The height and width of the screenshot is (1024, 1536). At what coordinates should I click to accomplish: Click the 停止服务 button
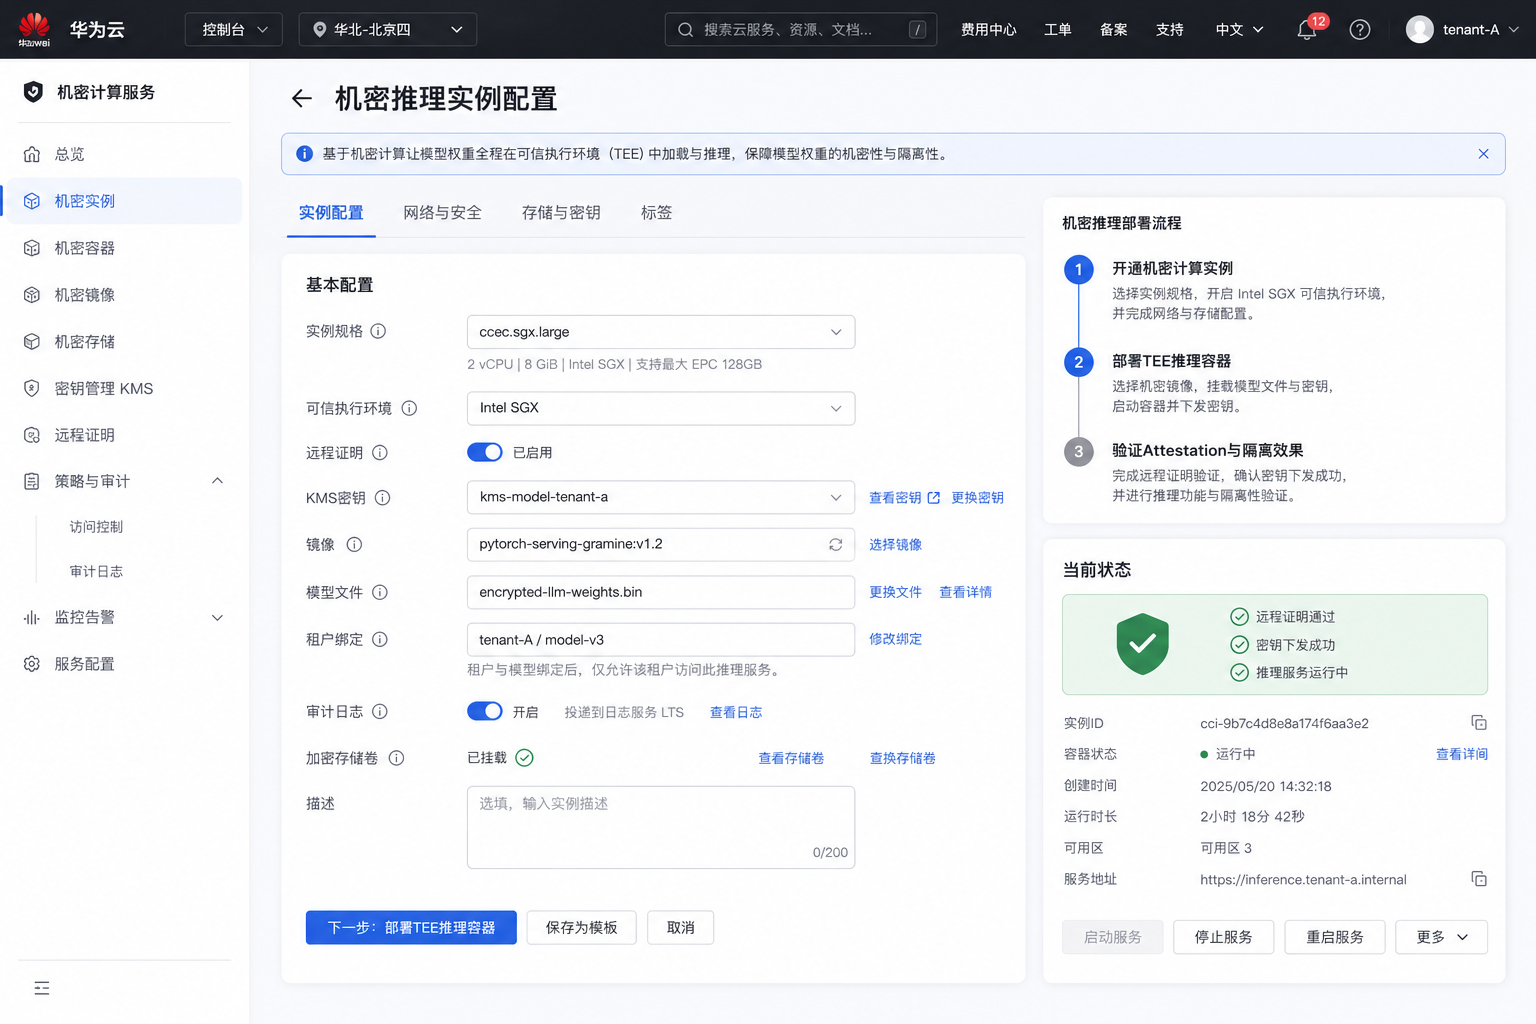(1223, 937)
